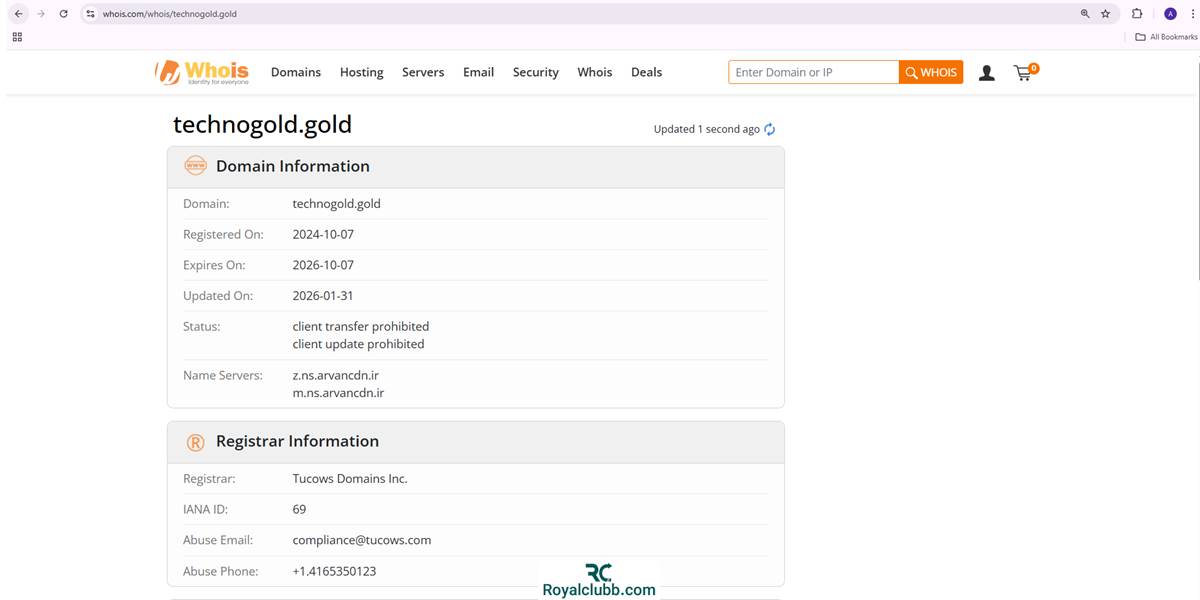Open the Email menu

pos(478,72)
